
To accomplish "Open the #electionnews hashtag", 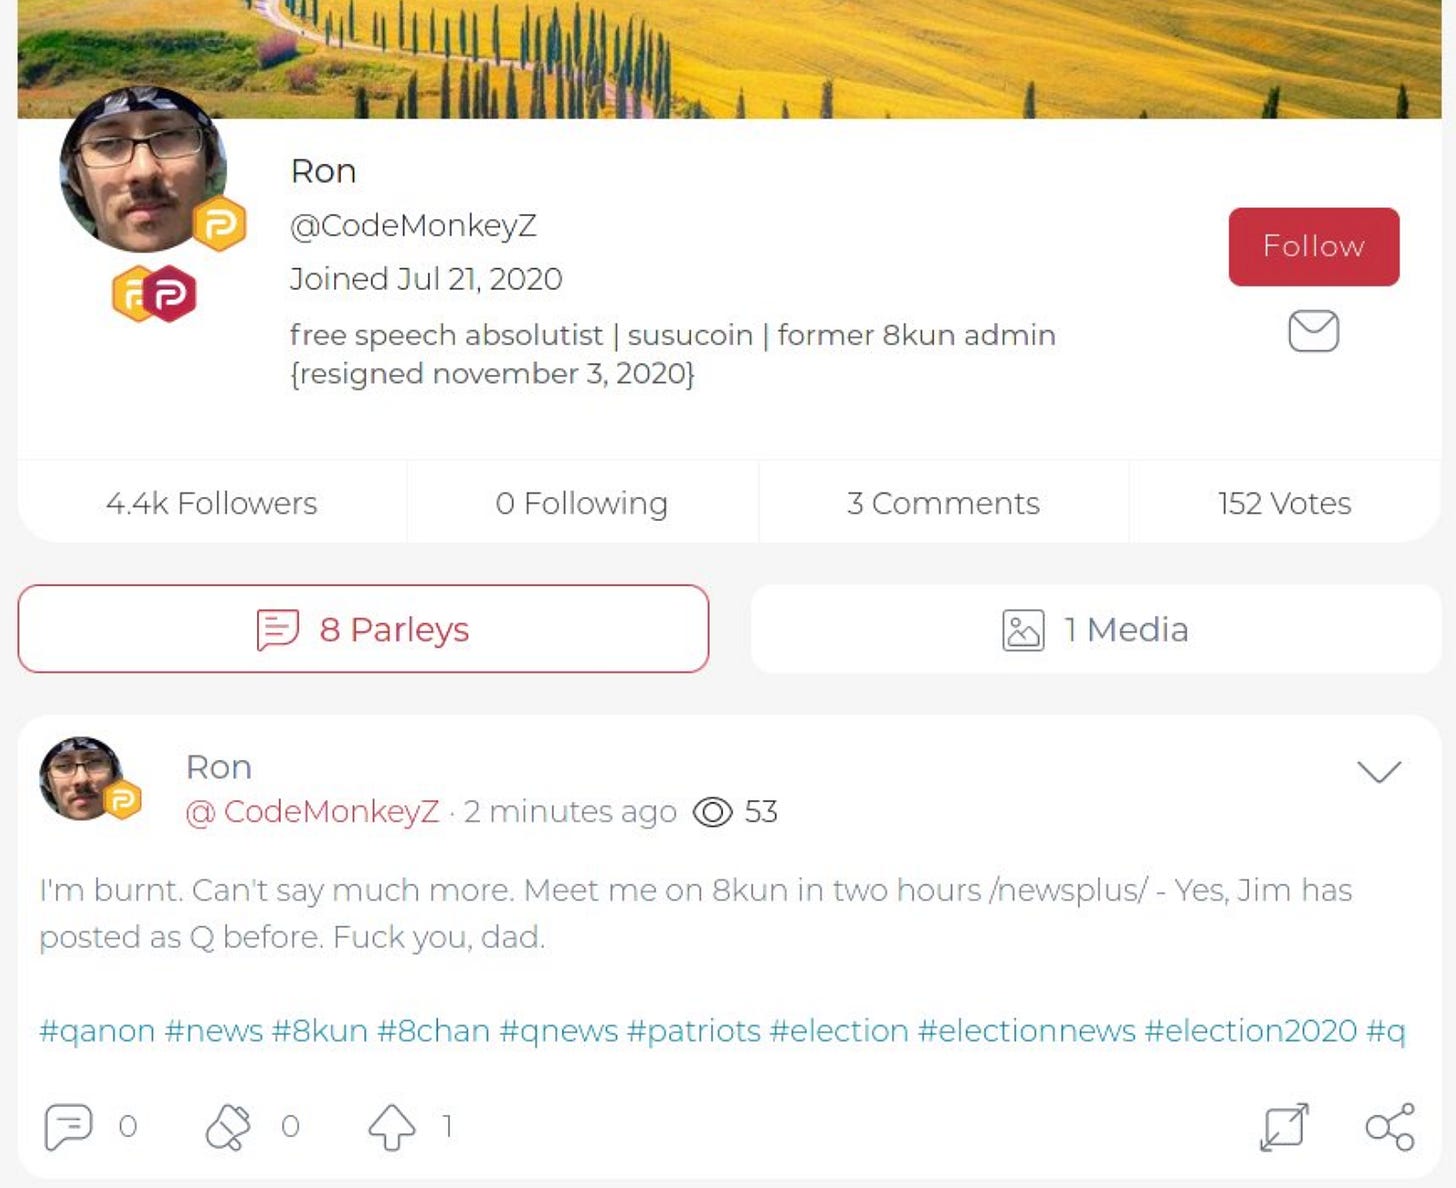I will (1027, 1031).
